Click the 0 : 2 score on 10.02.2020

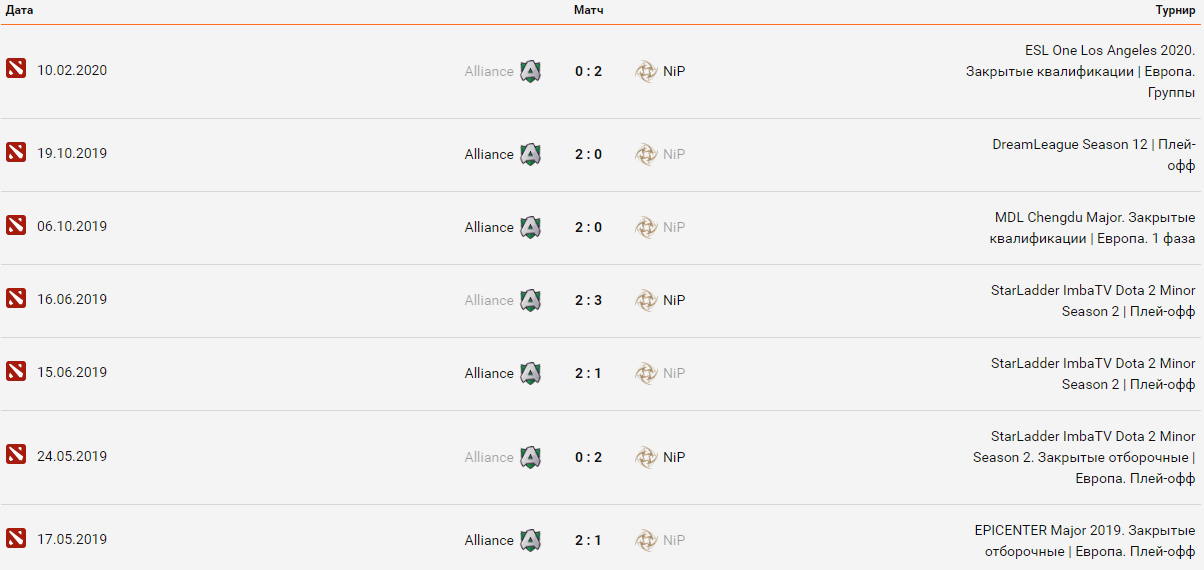588,71
